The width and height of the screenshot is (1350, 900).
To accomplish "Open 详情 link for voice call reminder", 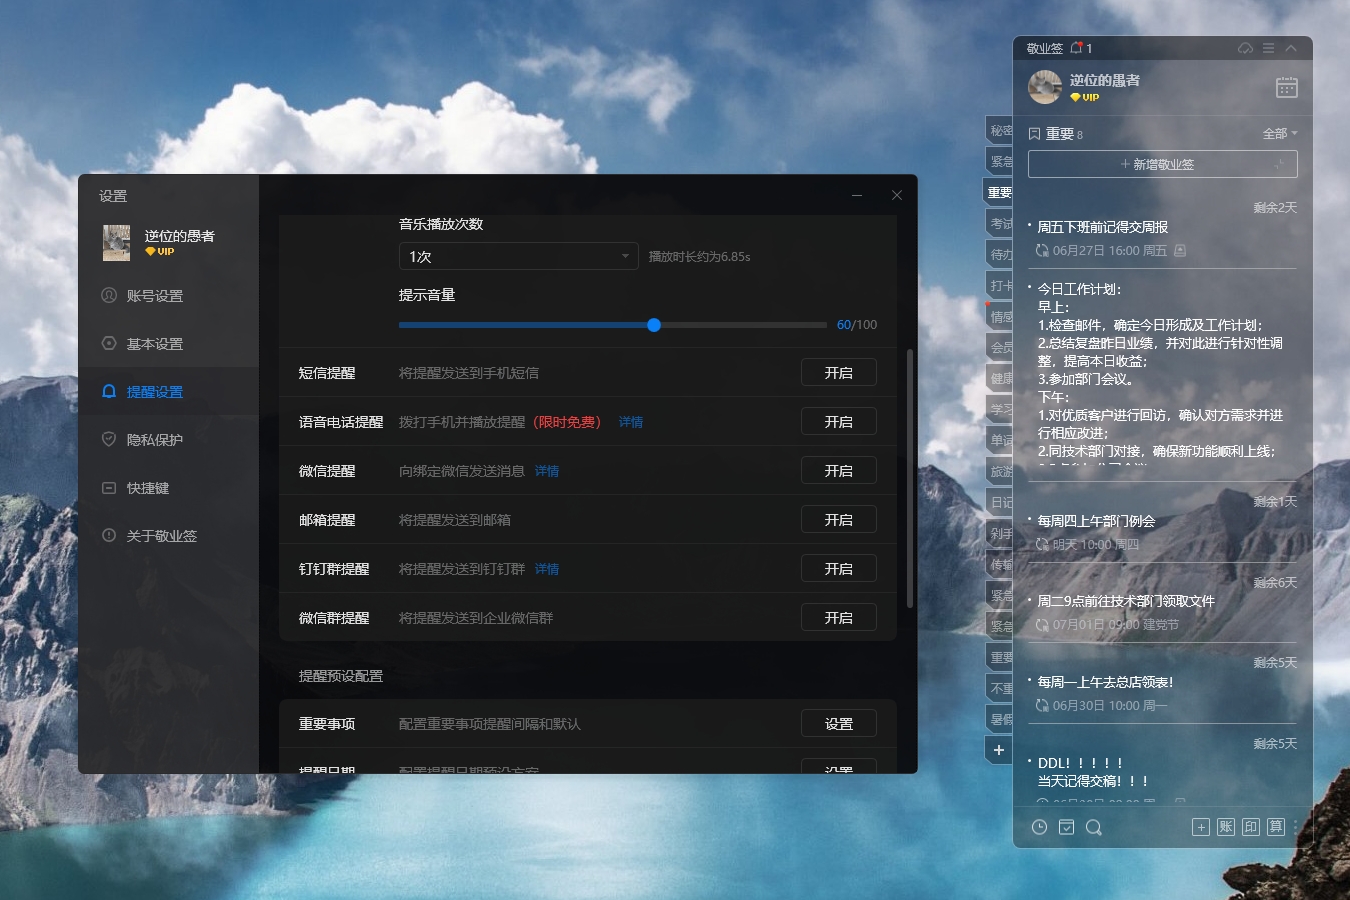I will tap(631, 422).
